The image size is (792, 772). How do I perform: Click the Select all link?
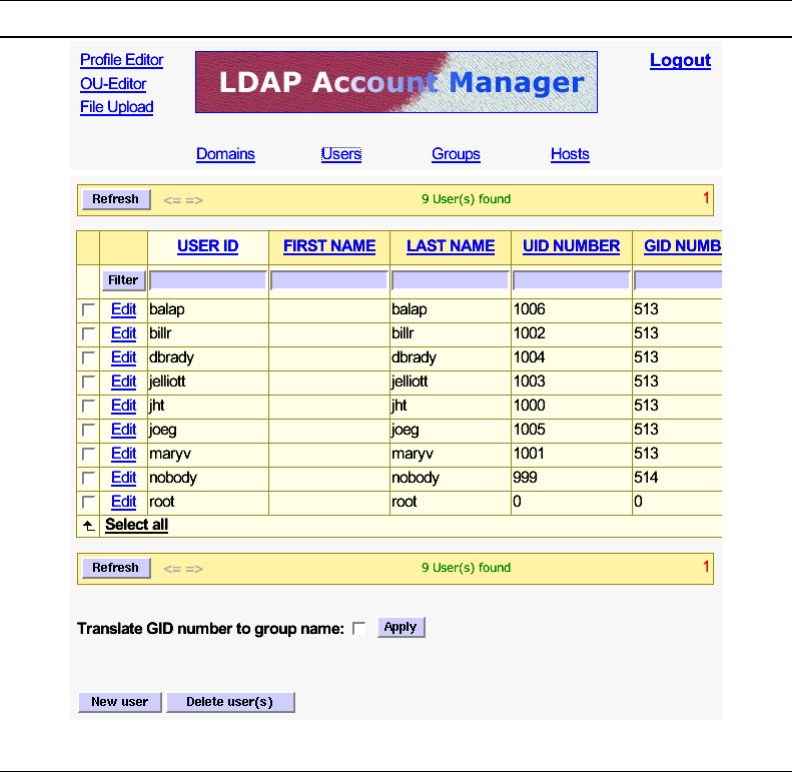point(136,525)
